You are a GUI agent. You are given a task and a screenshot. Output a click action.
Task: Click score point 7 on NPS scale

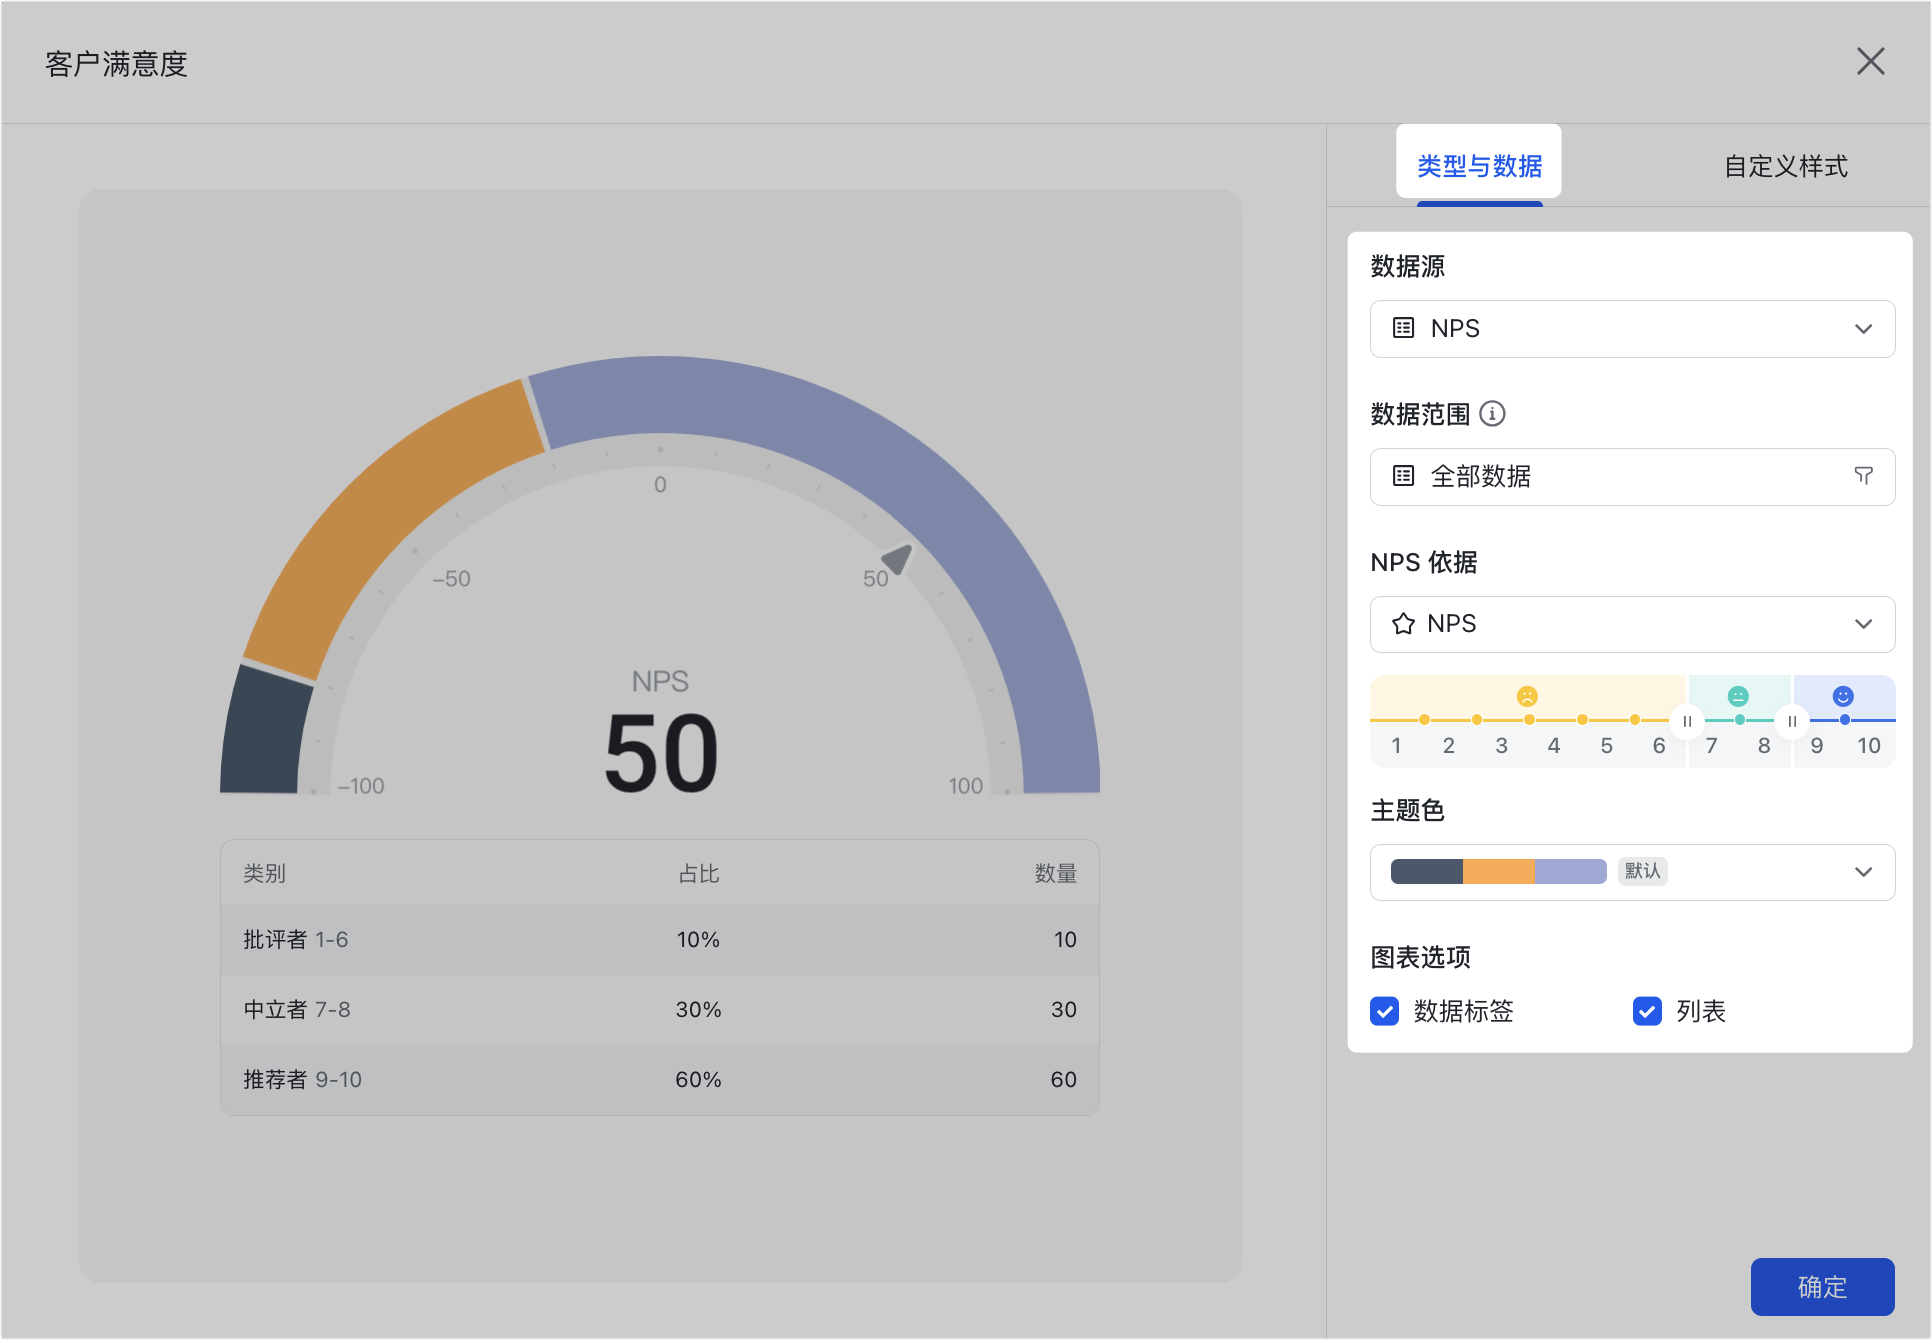click(1712, 745)
